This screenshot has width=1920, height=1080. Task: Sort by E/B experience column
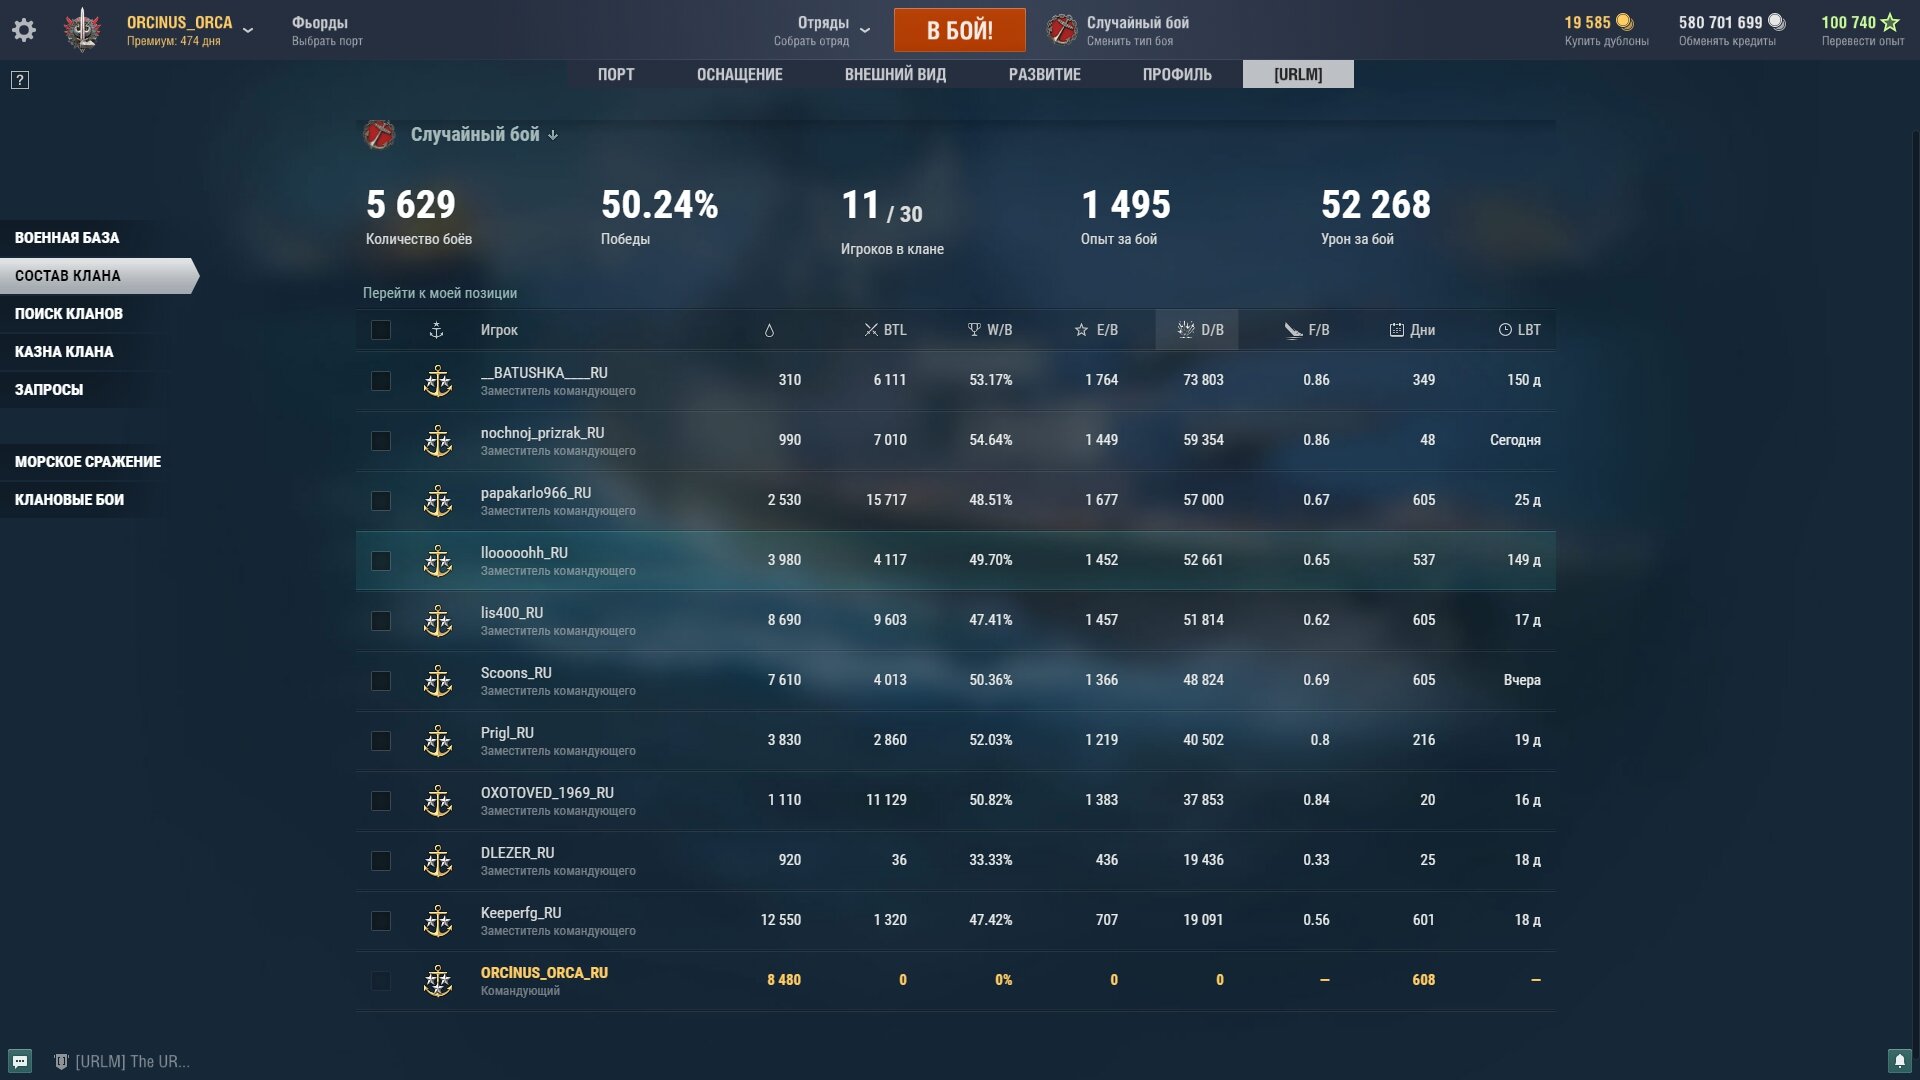pos(1096,330)
